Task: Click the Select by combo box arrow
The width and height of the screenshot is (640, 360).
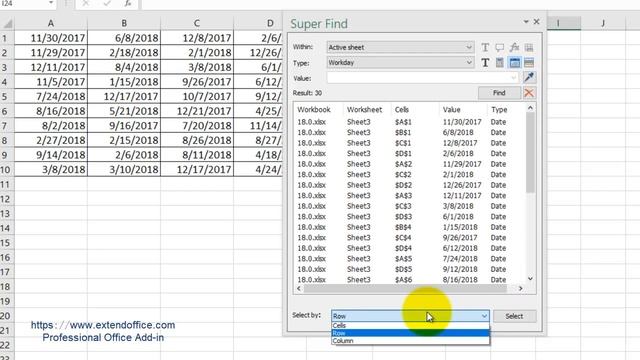Action: (x=484, y=316)
